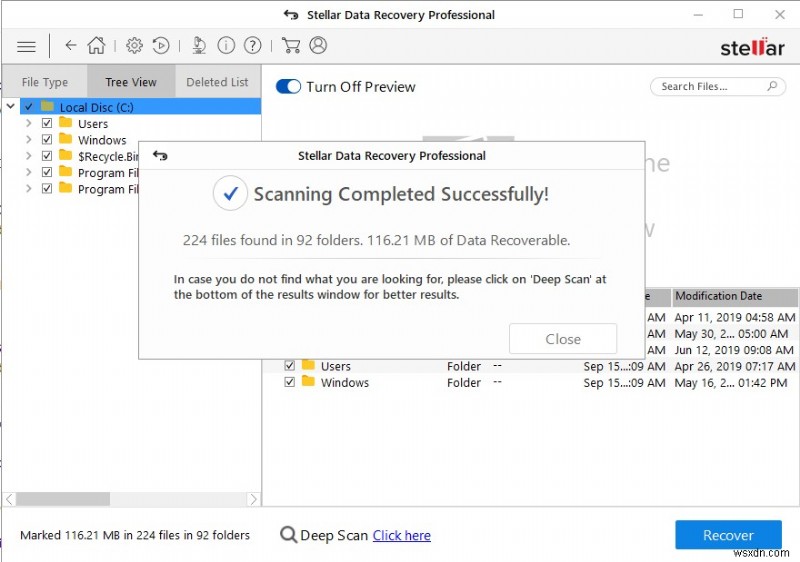Uncheck the $Recycle.Bin checkbox
The width and height of the screenshot is (800, 562).
46,156
